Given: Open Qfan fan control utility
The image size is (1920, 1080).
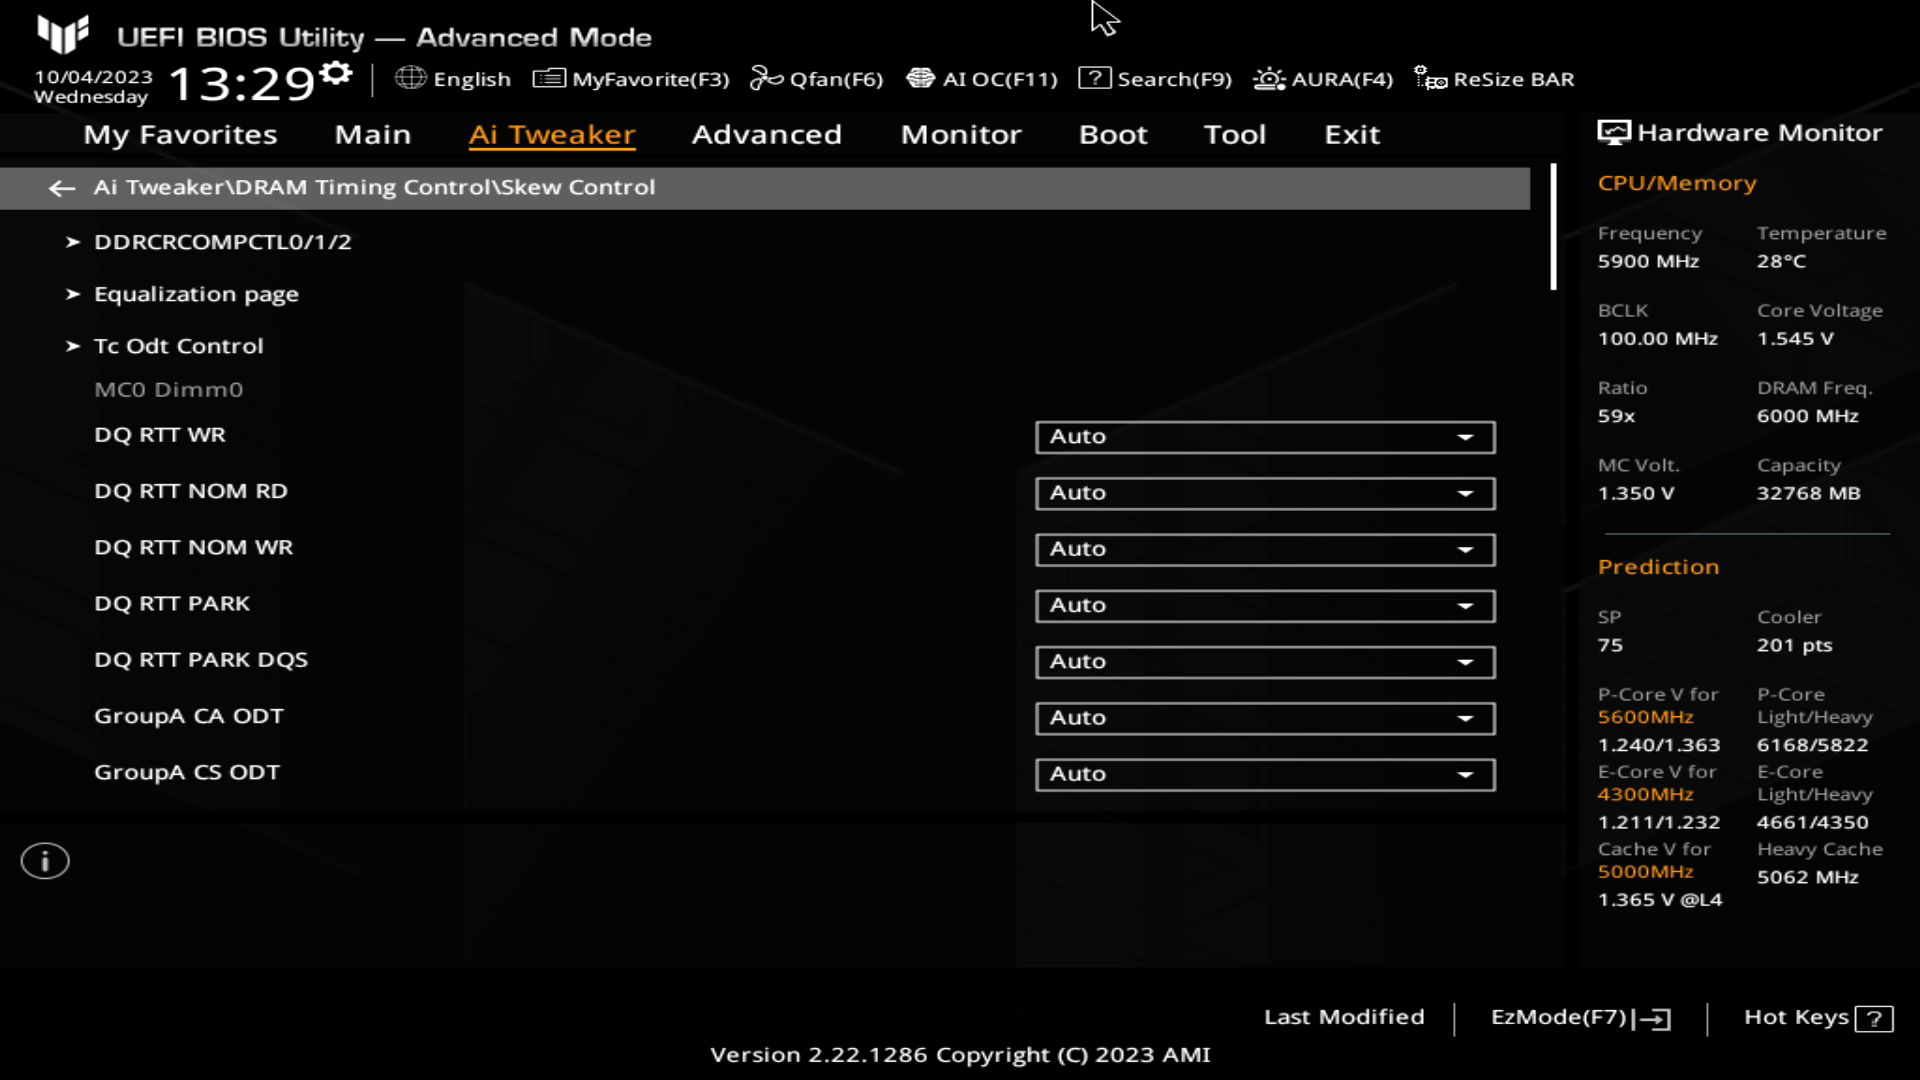Looking at the screenshot, I should [x=818, y=79].
